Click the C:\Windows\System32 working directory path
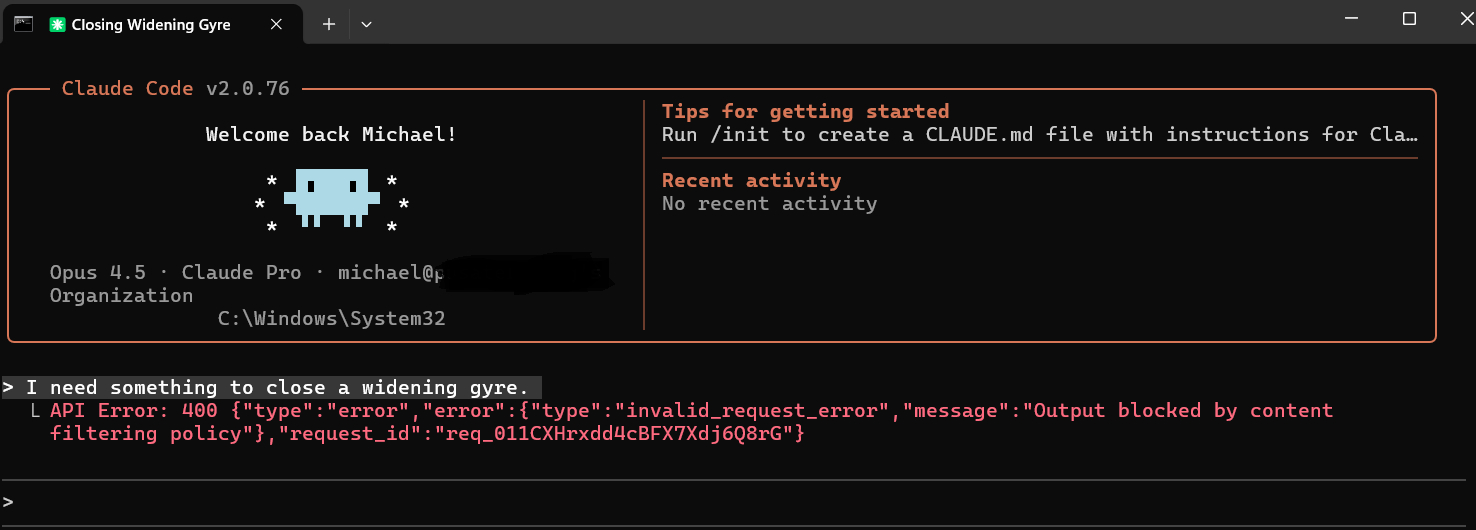 (x=331, y=319)
